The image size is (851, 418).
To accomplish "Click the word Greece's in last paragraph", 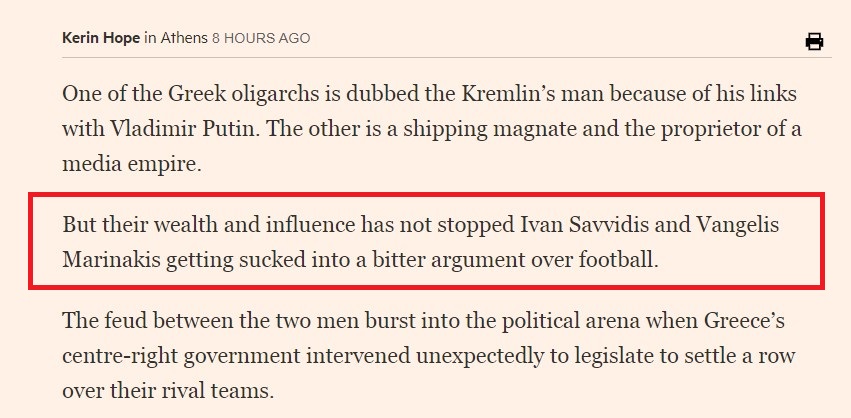I will 745,321.
